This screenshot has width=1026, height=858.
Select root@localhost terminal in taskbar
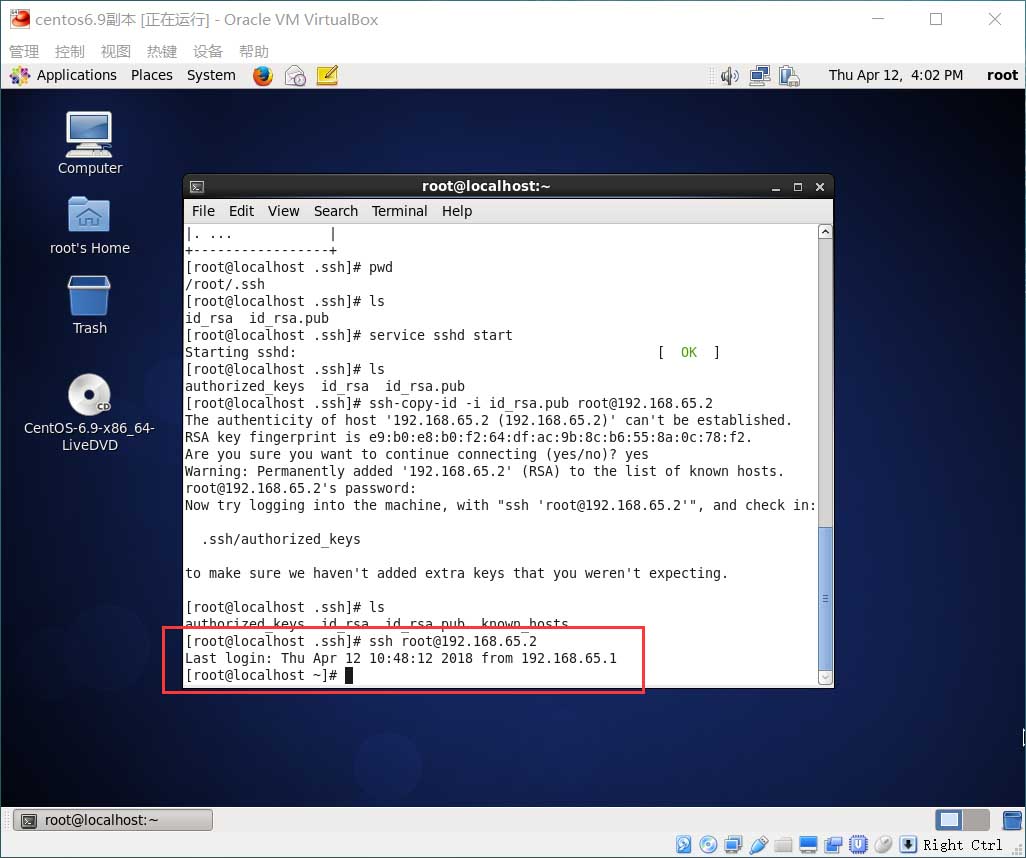pyautogui.click(x=113, y=820)
